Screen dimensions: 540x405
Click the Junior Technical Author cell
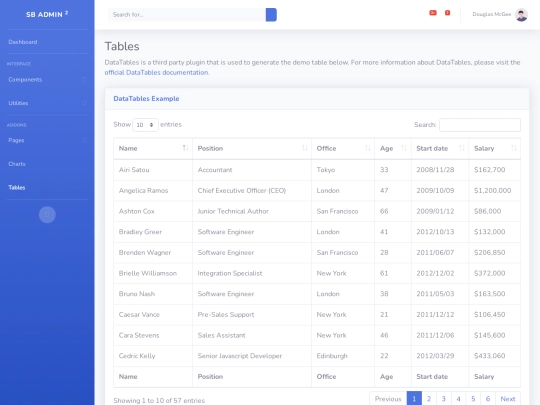coord(252,211)
